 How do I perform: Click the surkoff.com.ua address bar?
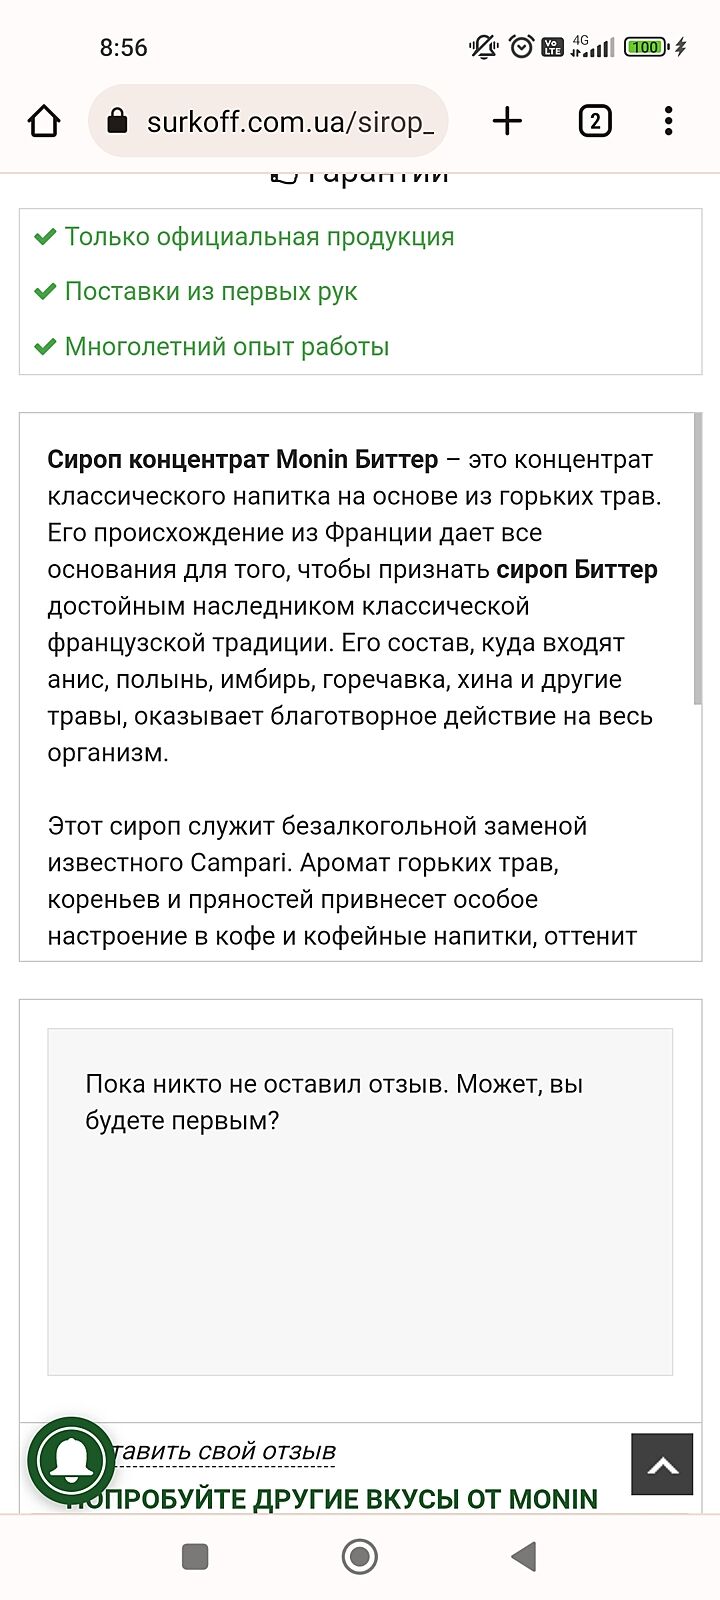tap(290, 122)
